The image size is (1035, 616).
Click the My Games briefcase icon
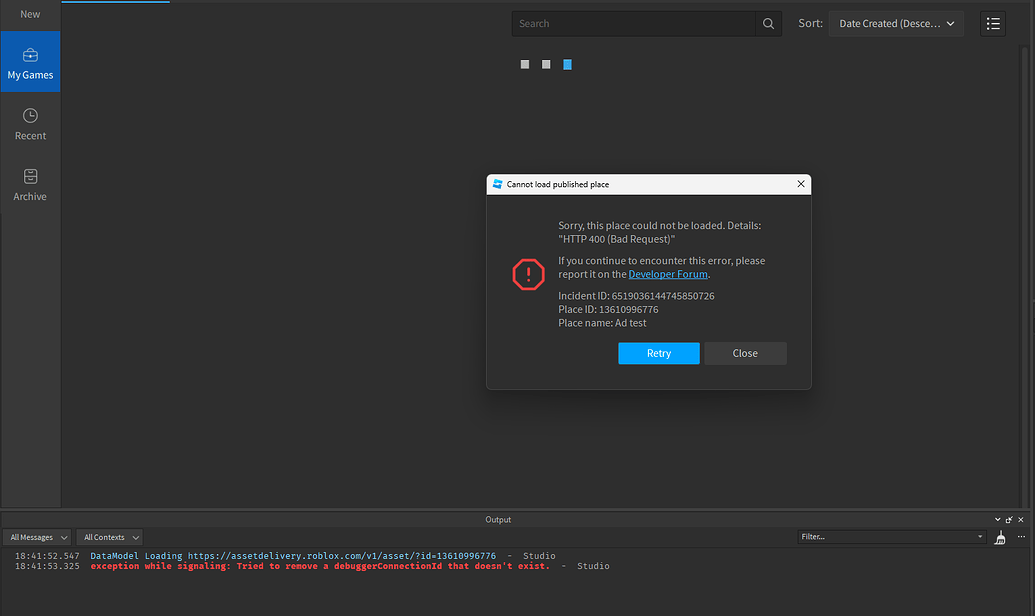(x=30, y=55)
